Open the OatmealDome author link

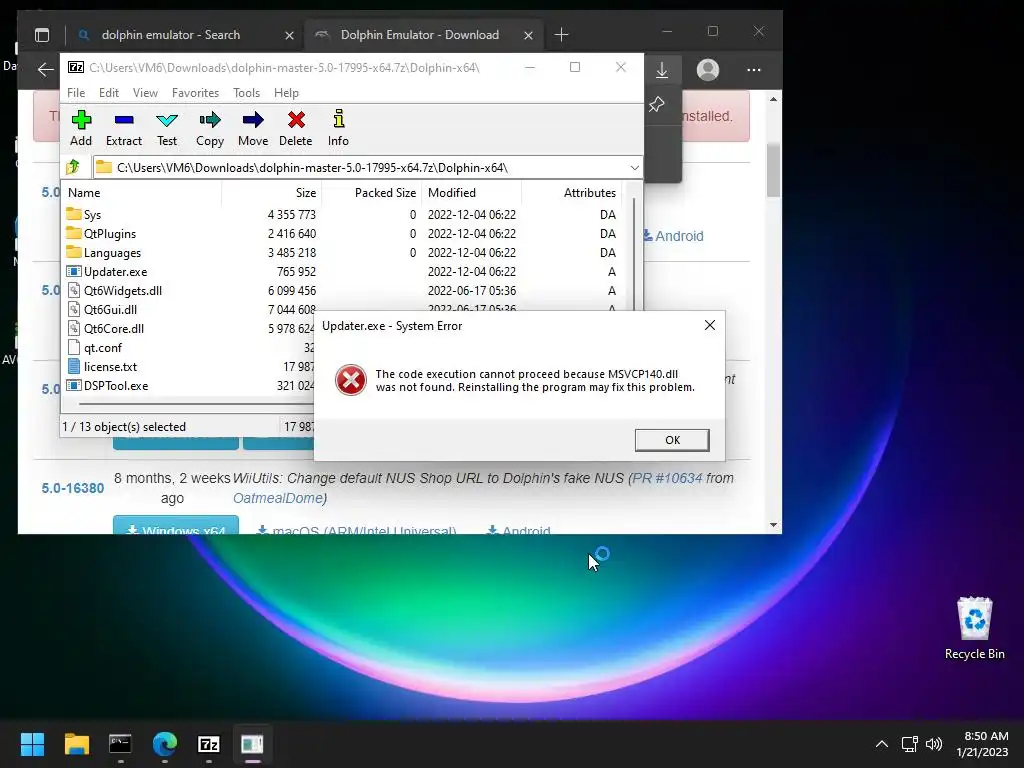(x=278, y=498)
